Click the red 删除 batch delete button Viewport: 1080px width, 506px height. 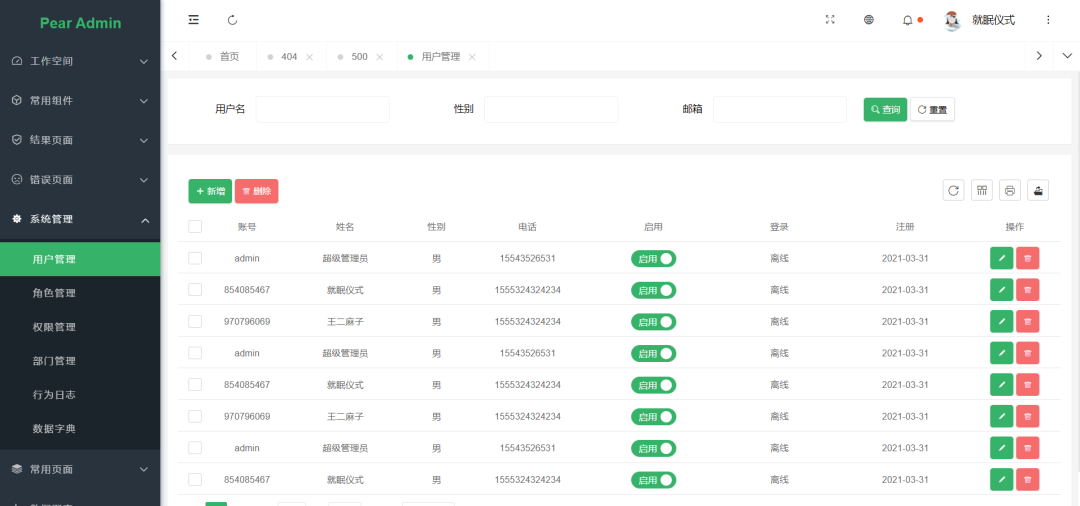pos(256,191)
